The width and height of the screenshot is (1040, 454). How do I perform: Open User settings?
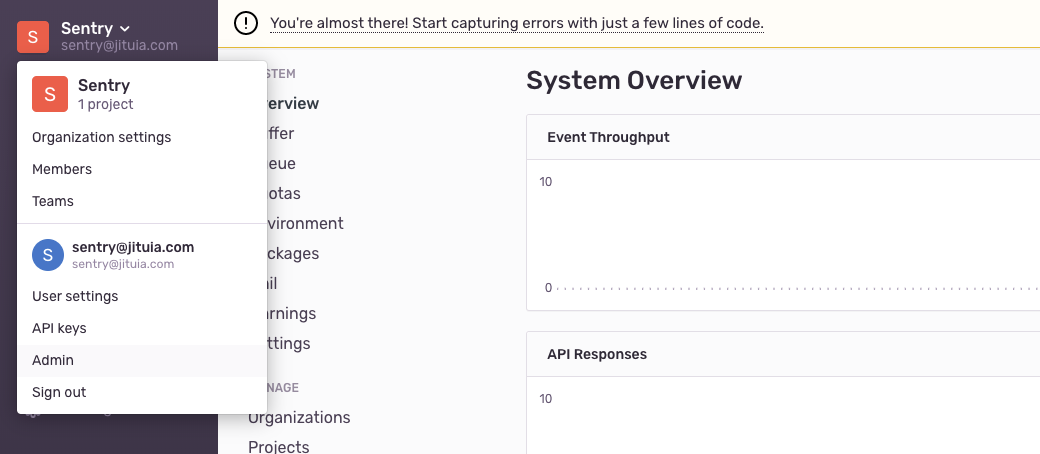pyautogui.click(x=75, y=296)
